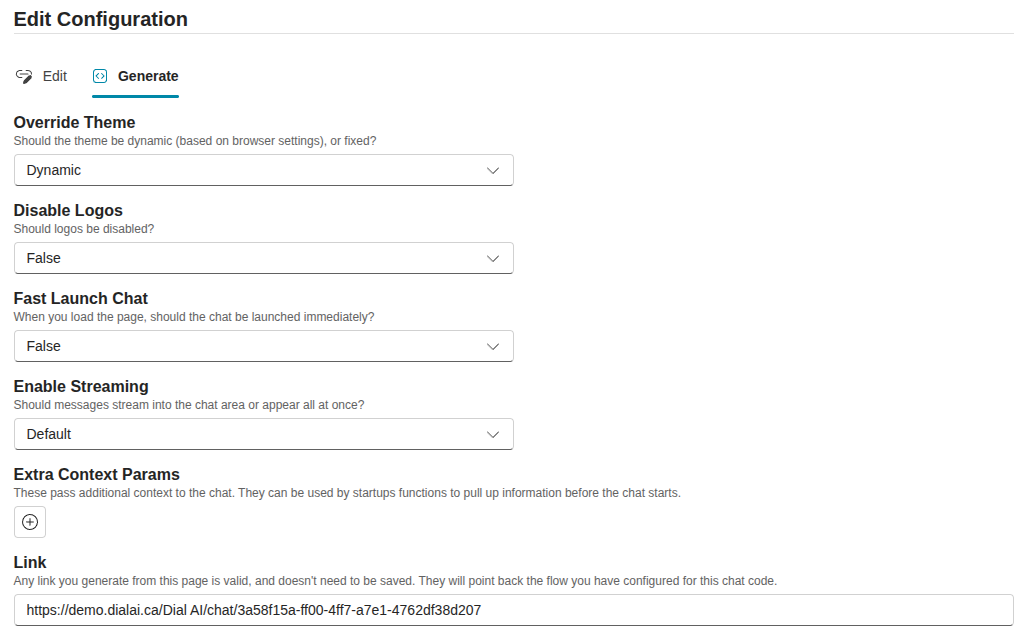
Task: Select the code brackets icon beside Generate
Action: (99, 75)
